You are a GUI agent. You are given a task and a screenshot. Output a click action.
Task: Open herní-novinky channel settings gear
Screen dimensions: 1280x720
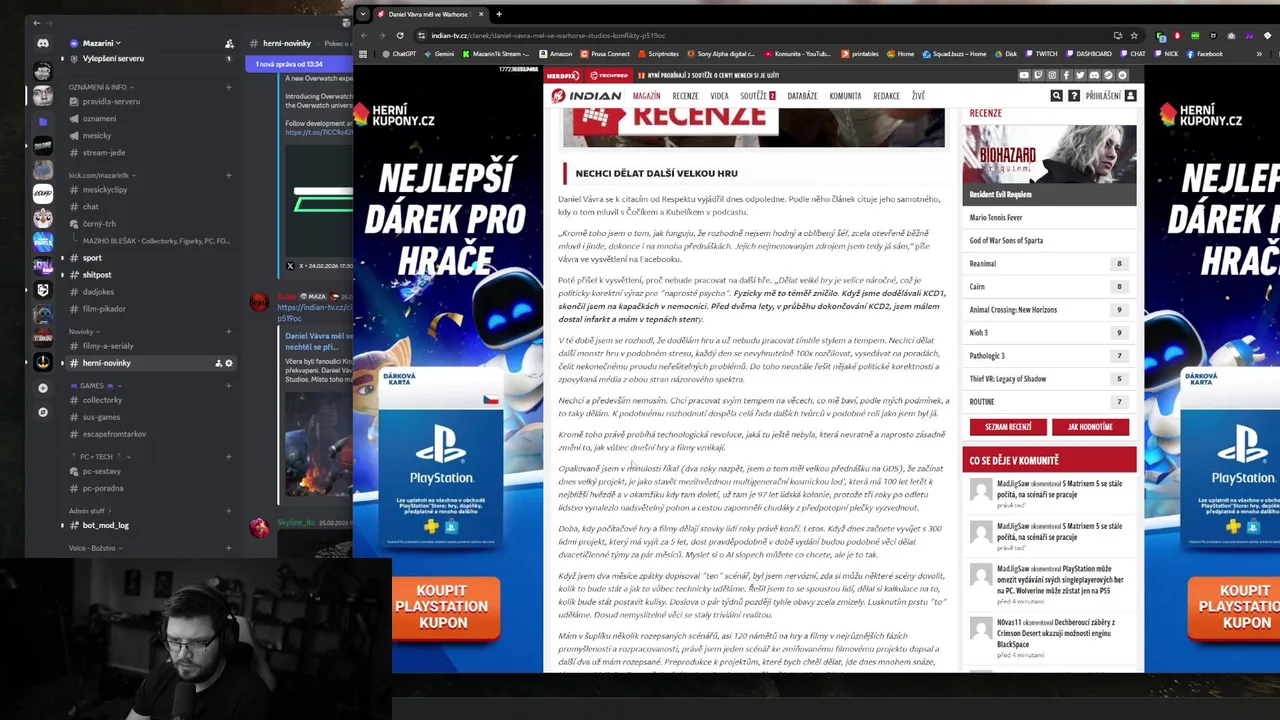(x=228, y=363)
